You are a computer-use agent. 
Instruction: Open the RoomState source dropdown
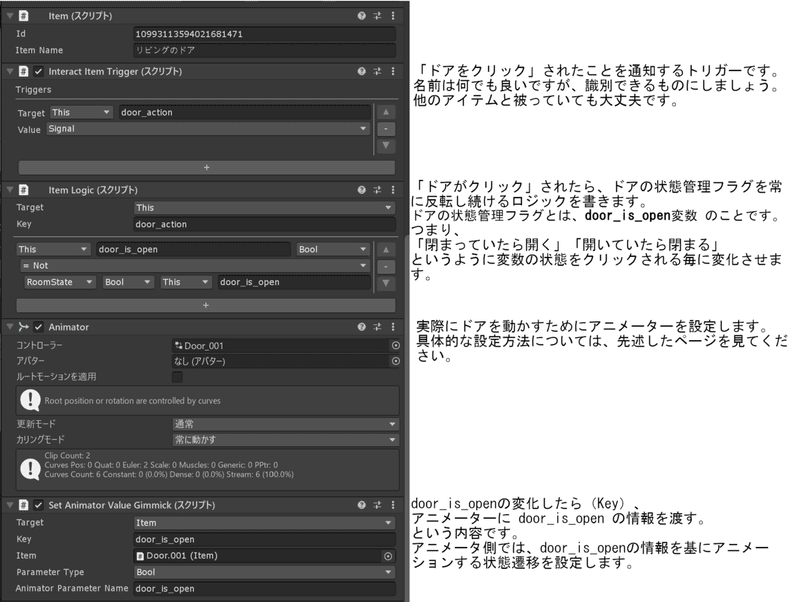(60, 282)
